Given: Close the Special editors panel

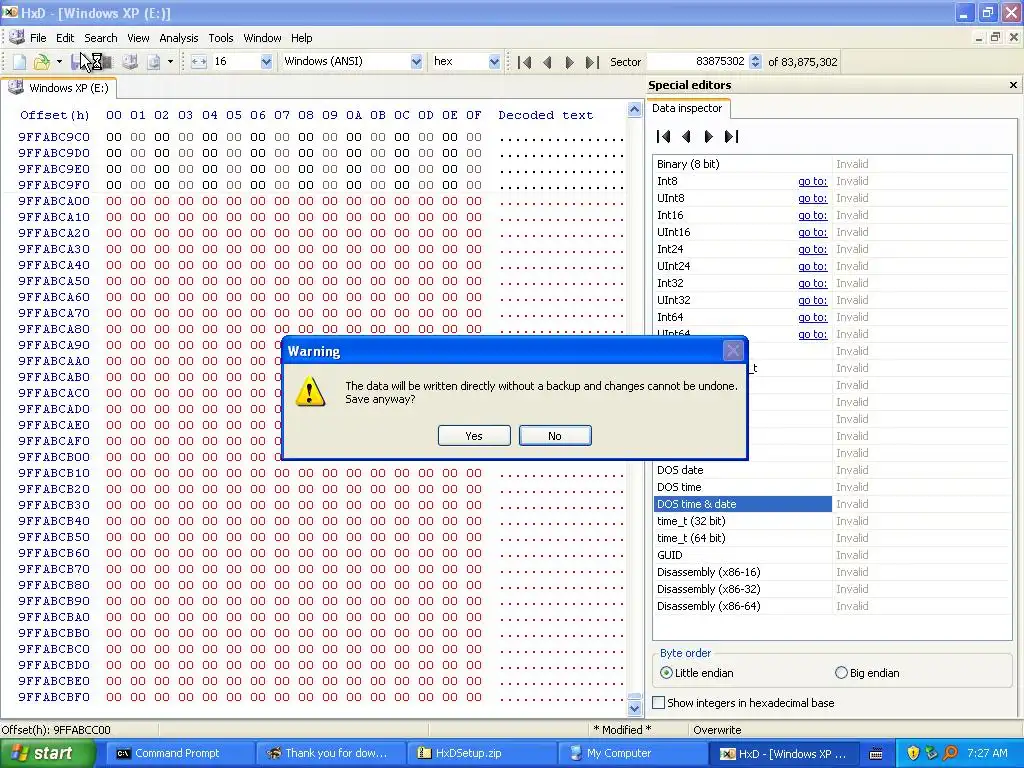Looking at the screenshot, I should click(x=1013, y=85).
